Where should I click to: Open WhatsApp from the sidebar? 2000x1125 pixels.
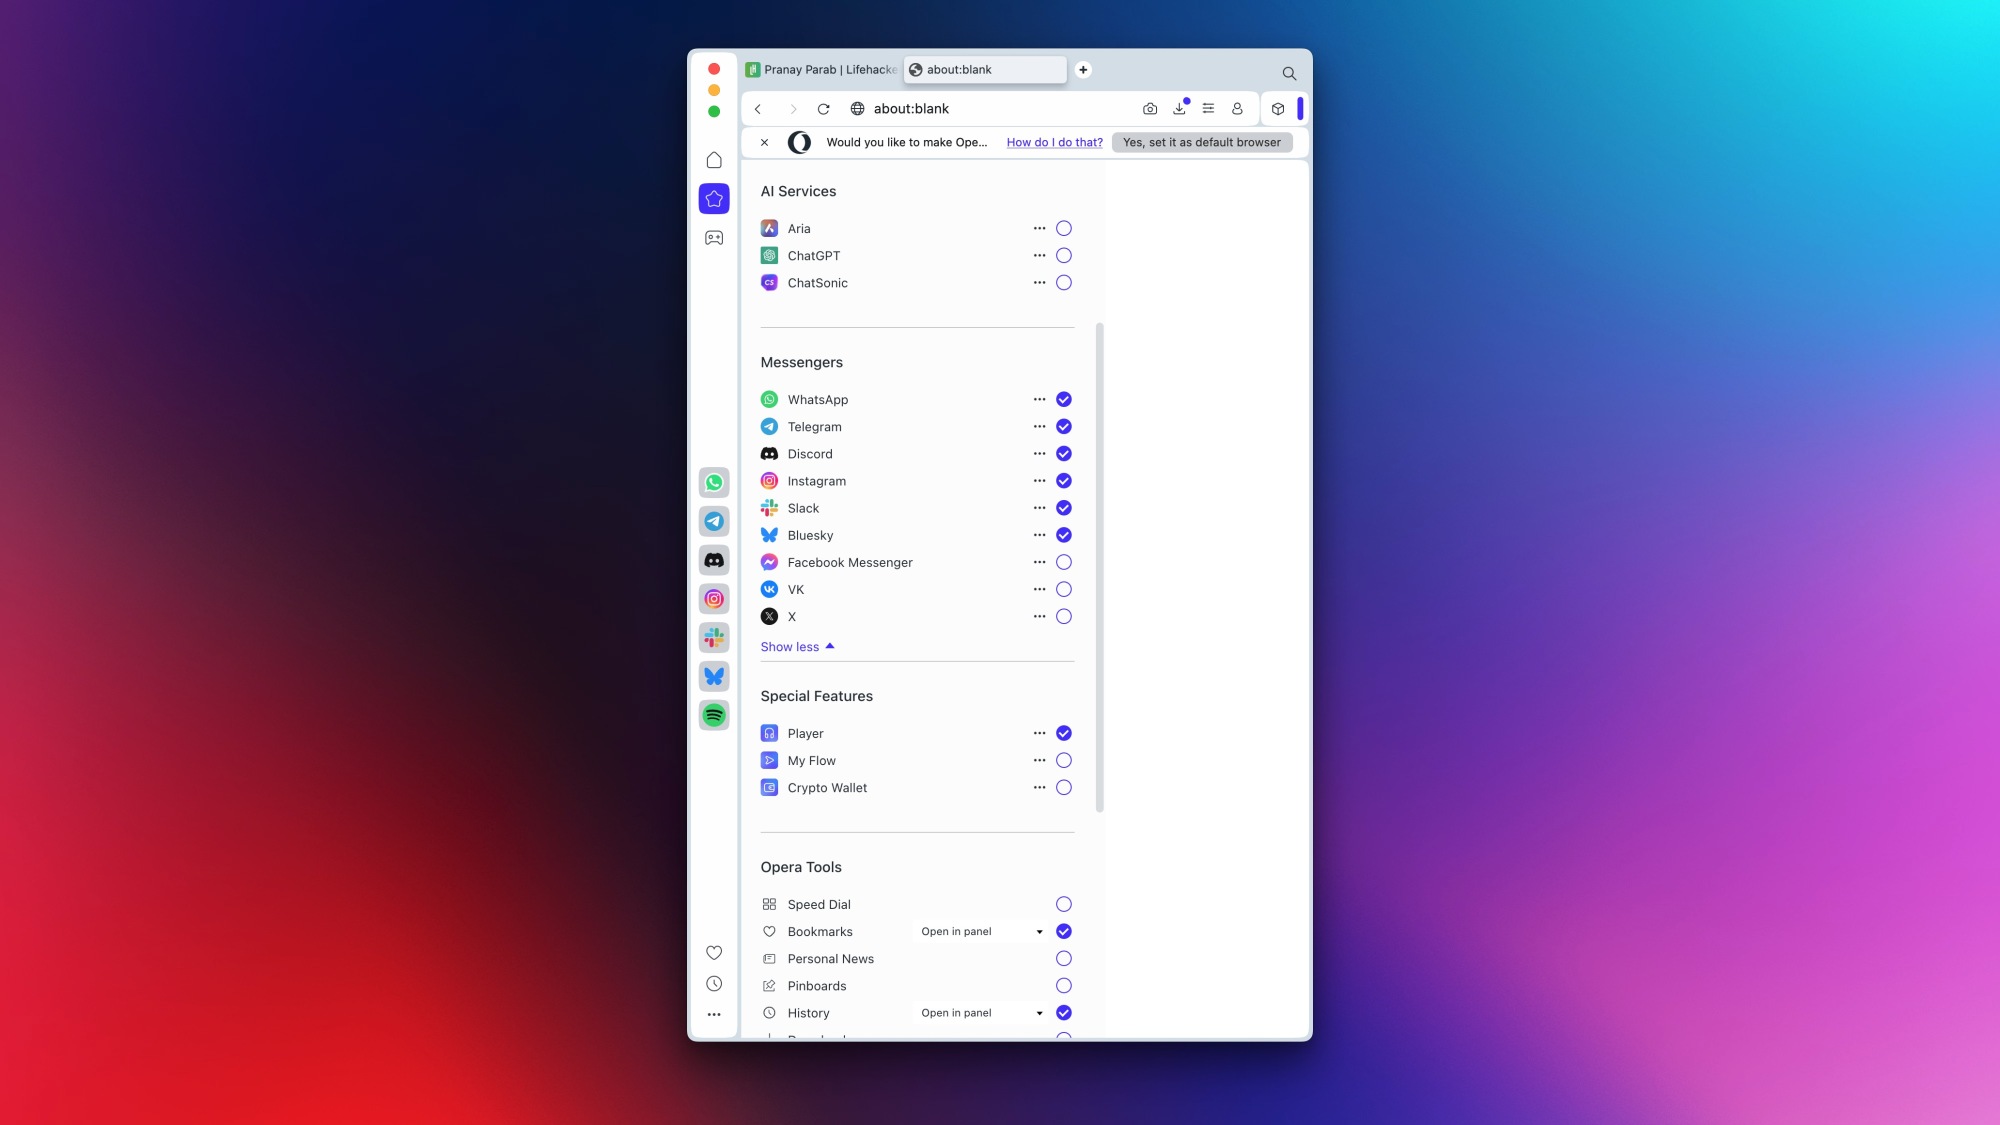pyautogui.click(x=714, y=483)
